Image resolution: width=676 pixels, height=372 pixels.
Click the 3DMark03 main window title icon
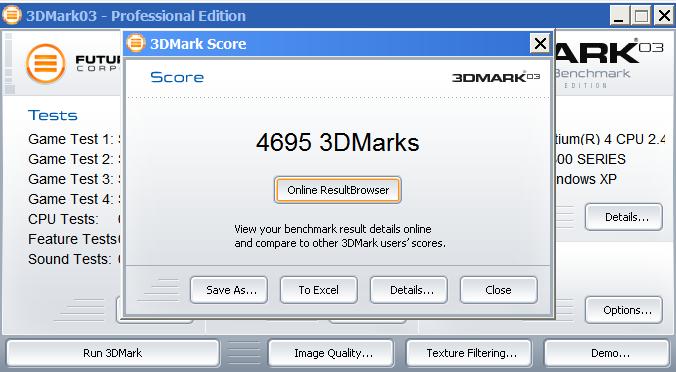[x=12, y=15]
